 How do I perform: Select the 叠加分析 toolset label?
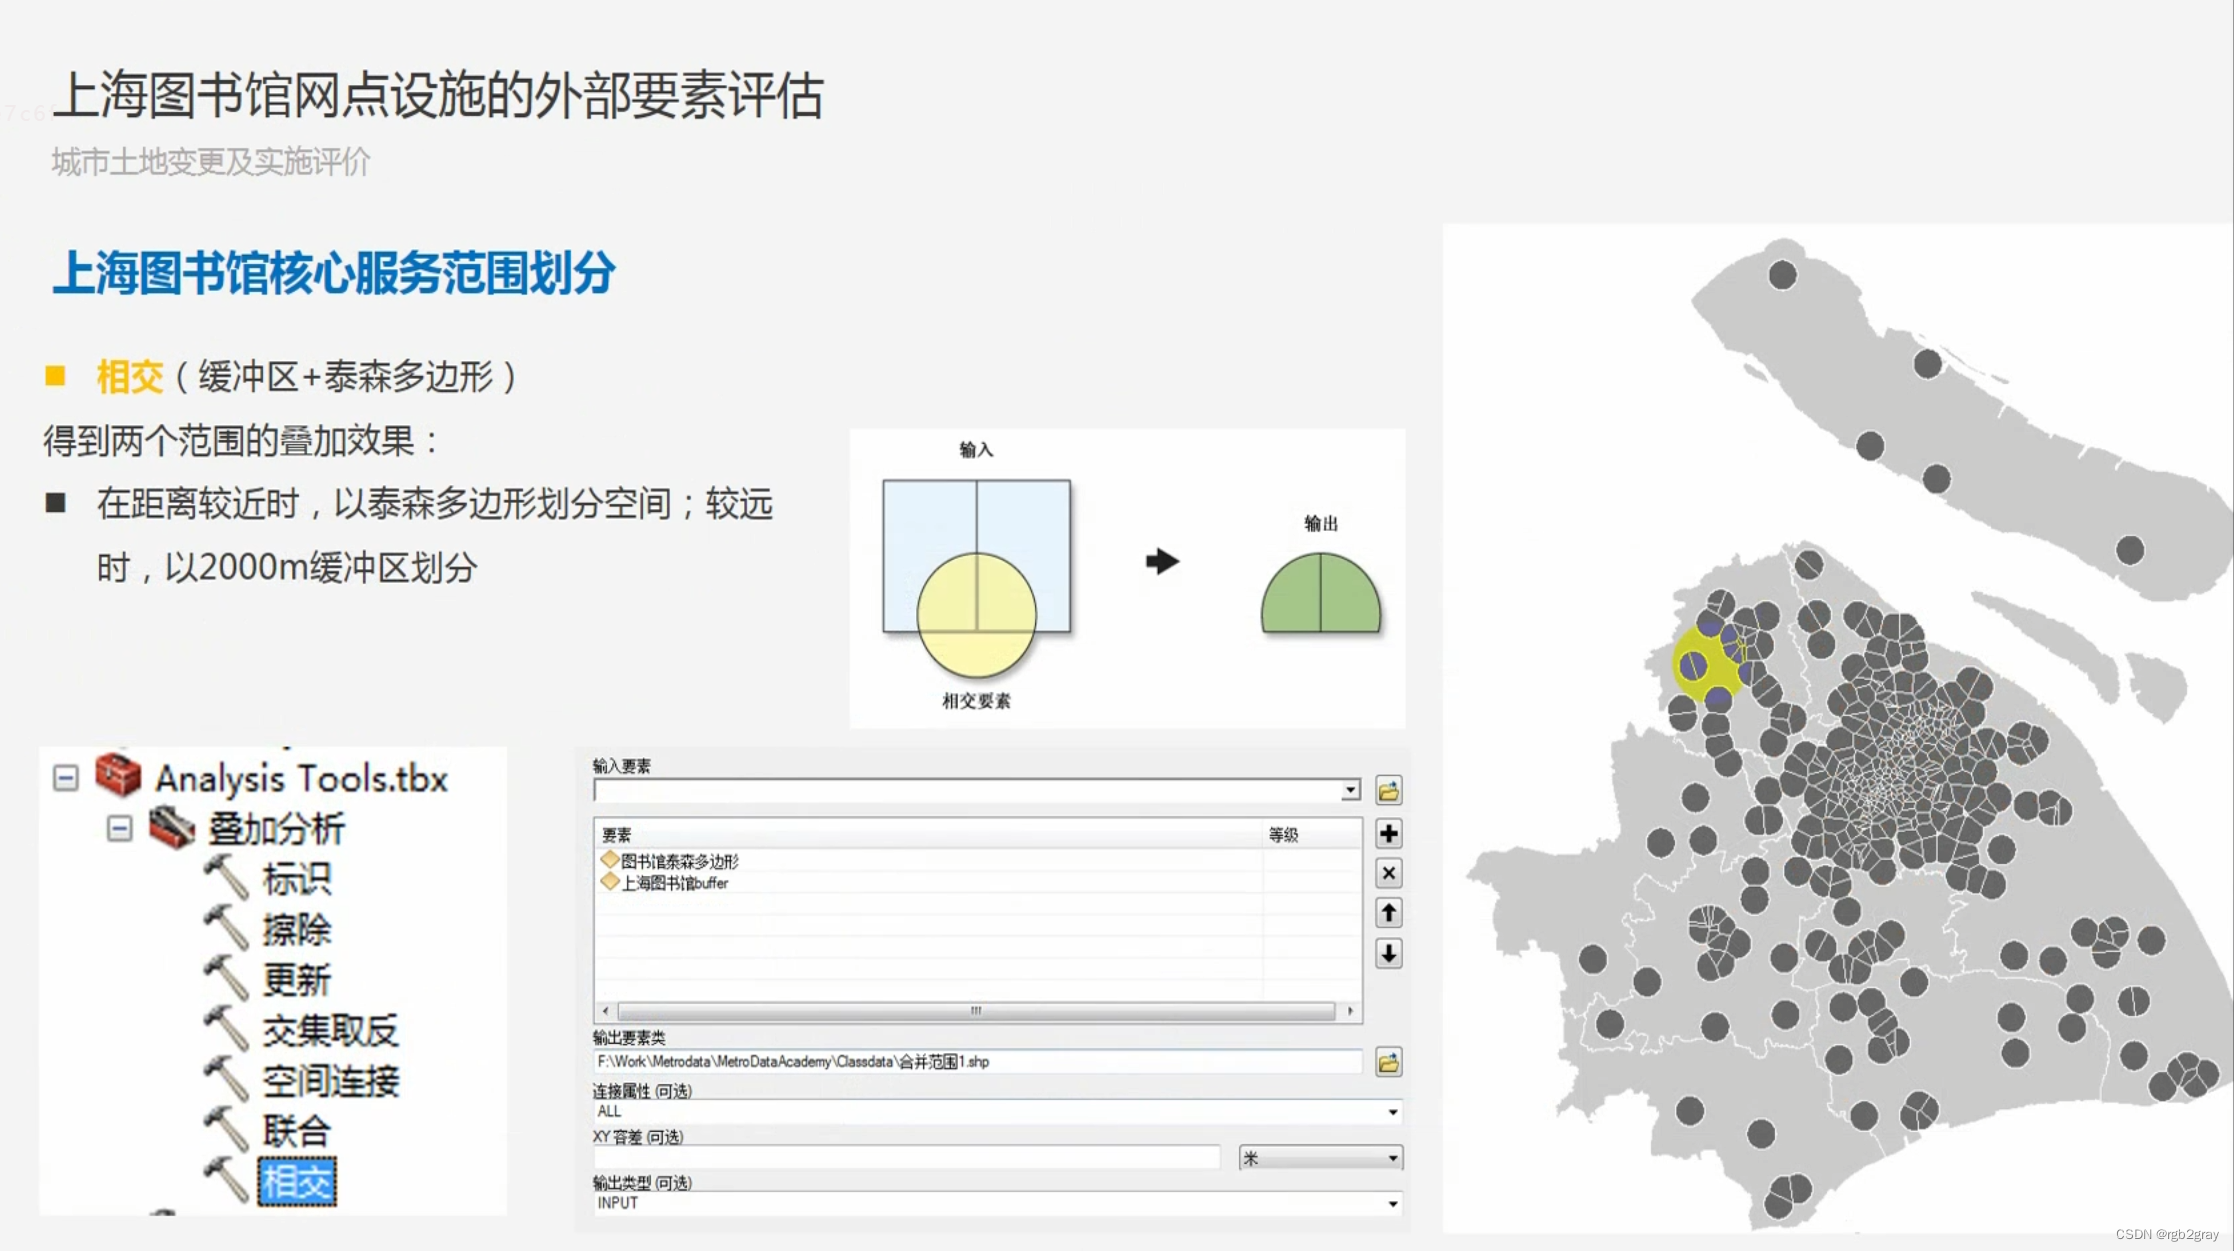point(276,829)
